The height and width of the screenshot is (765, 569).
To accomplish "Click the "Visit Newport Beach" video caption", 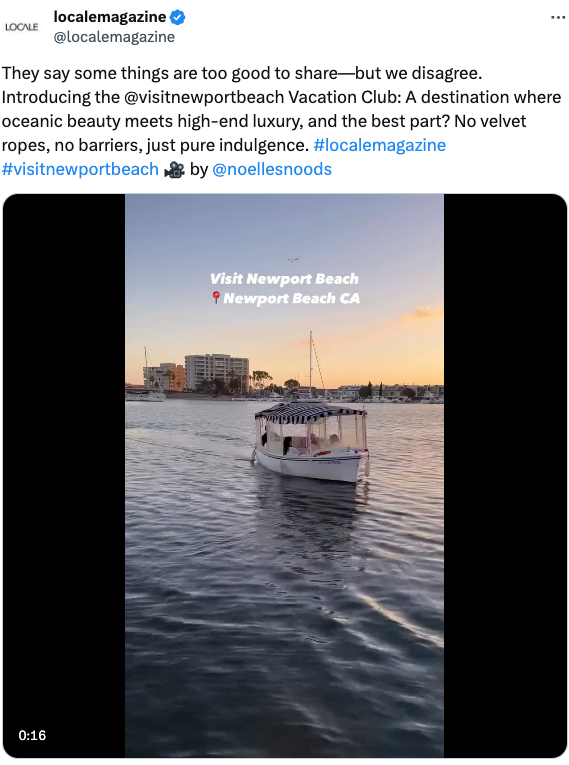I will point(284,279).
